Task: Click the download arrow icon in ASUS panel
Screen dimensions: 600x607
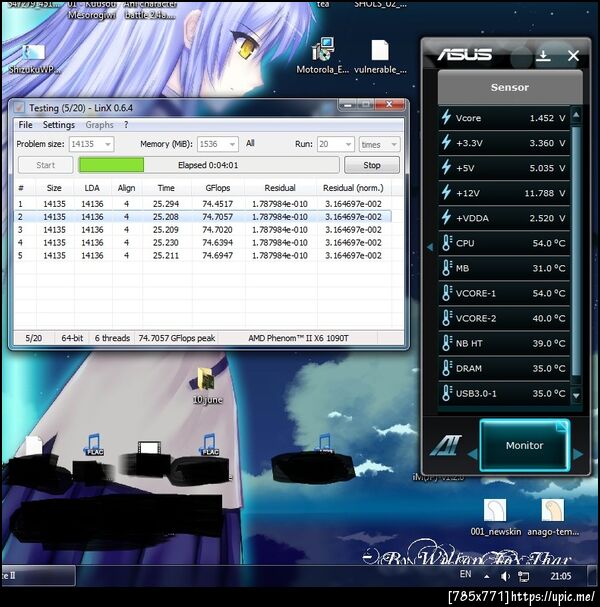Action: point(543,56)
